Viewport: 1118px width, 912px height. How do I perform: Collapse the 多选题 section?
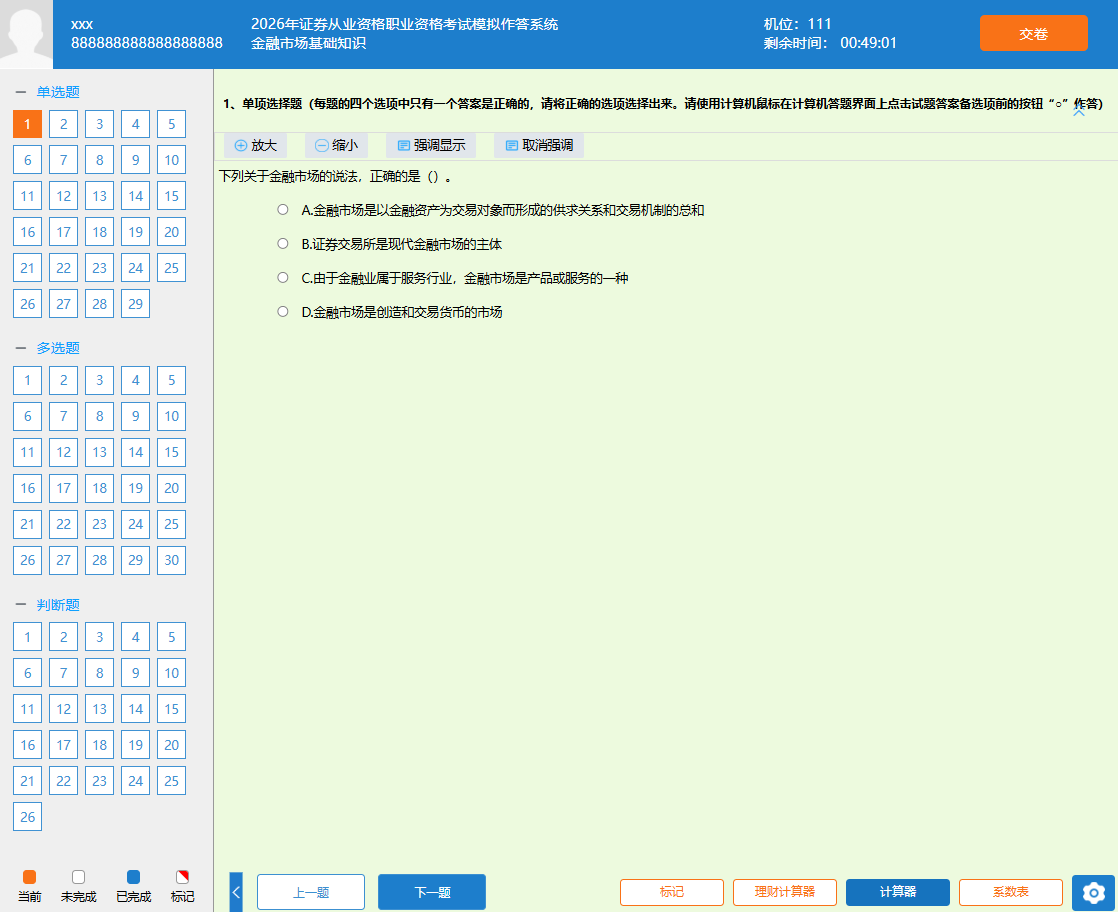[x=21, y=348]
